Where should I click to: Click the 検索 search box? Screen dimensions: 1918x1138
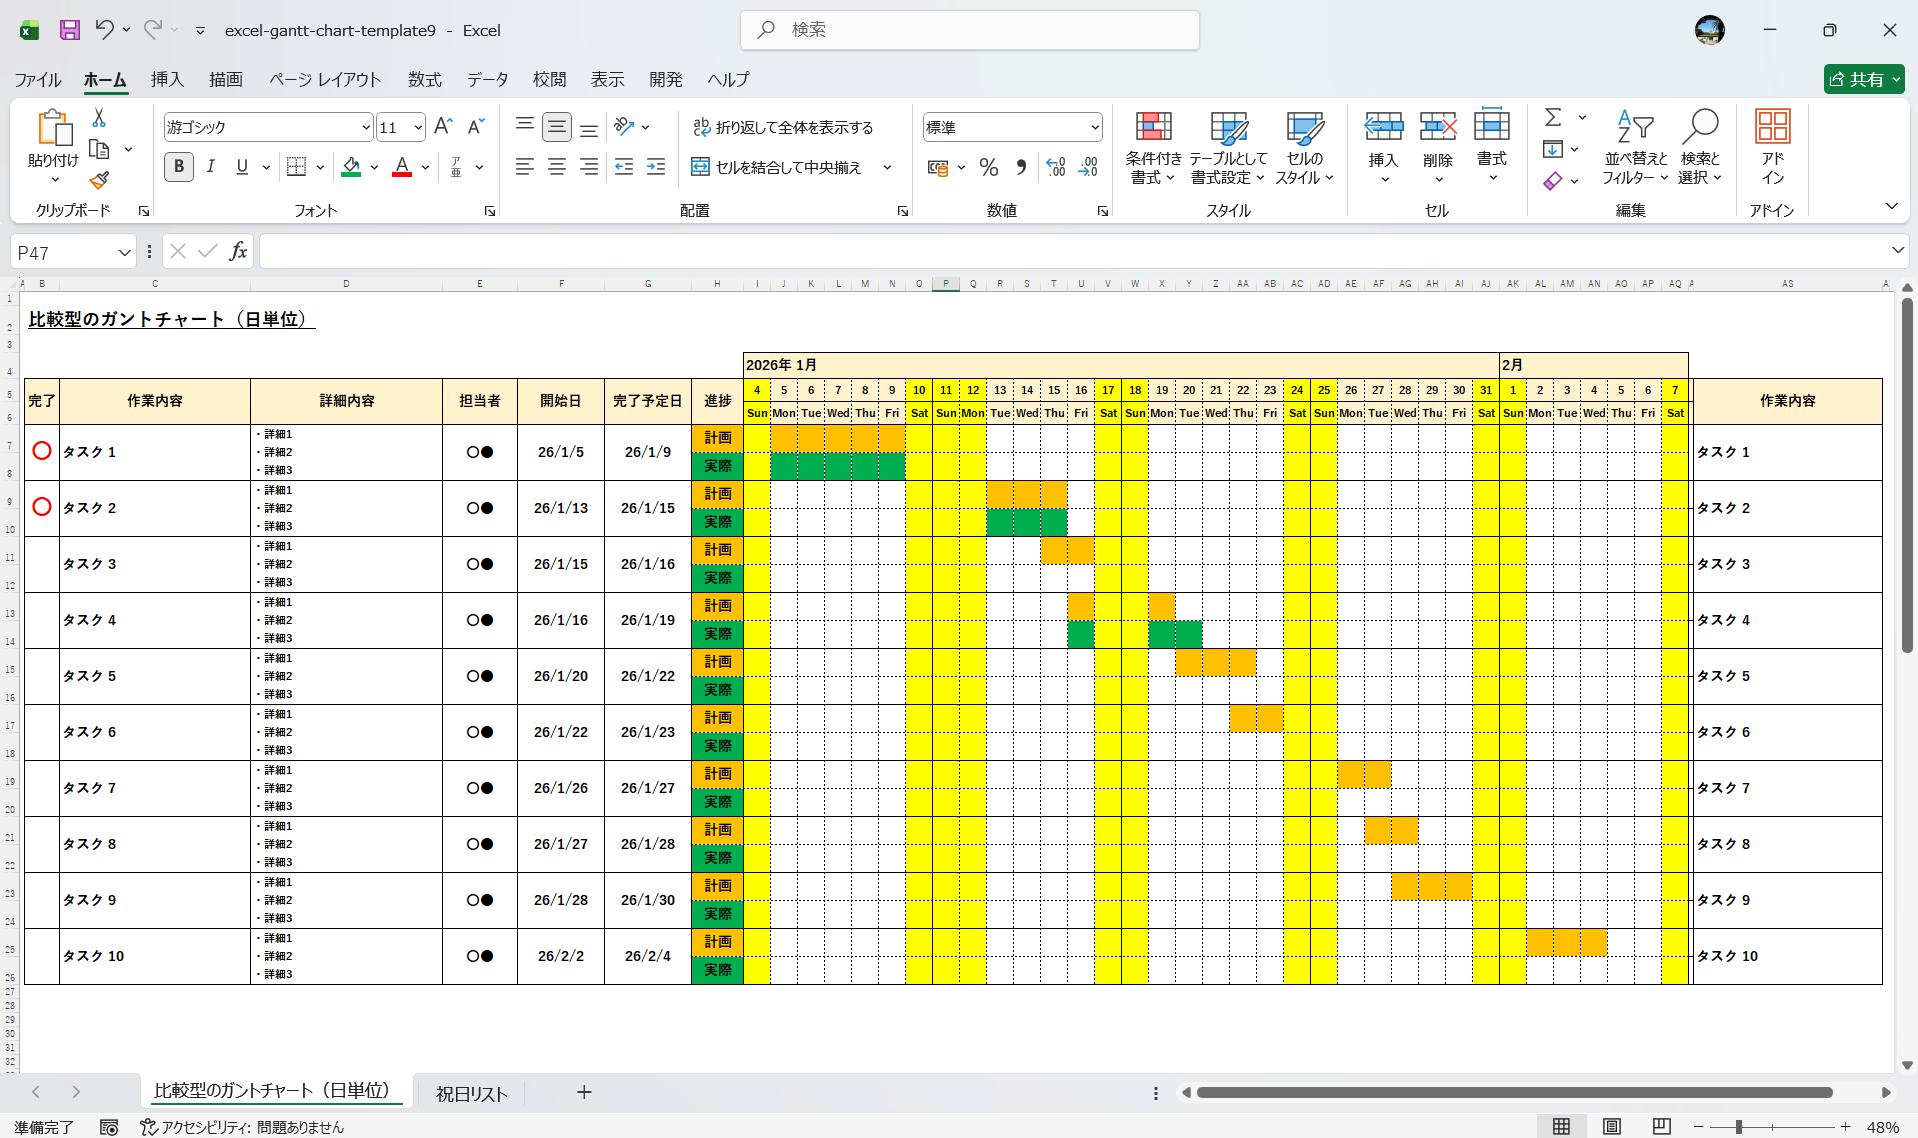click(x=970, y=30)
